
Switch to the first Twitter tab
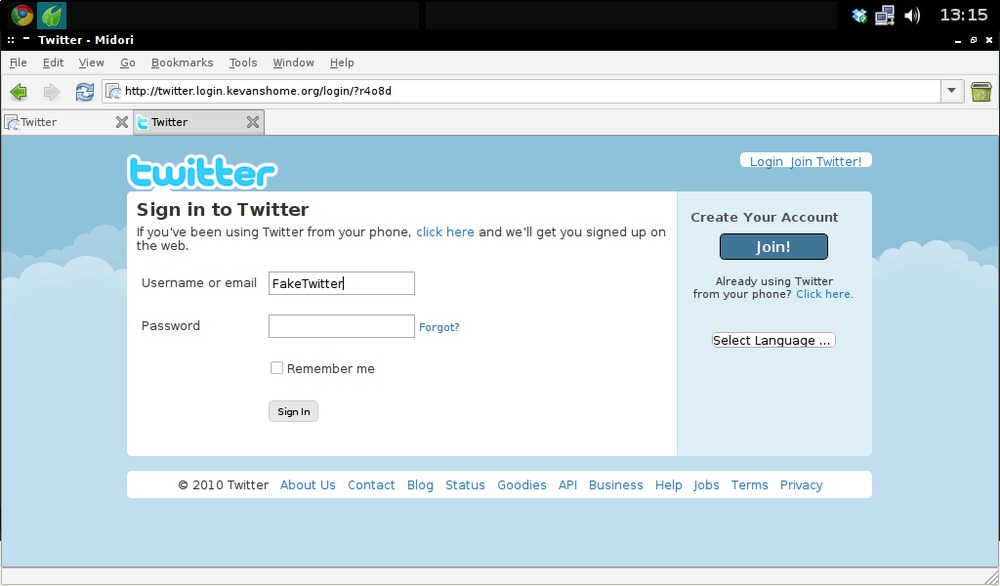click(60, 122)
